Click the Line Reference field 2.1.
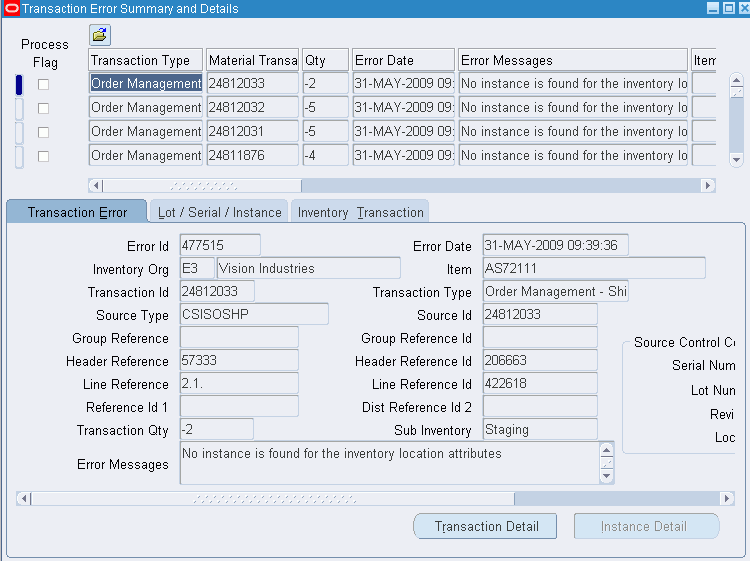 click(x=239, y=383)
